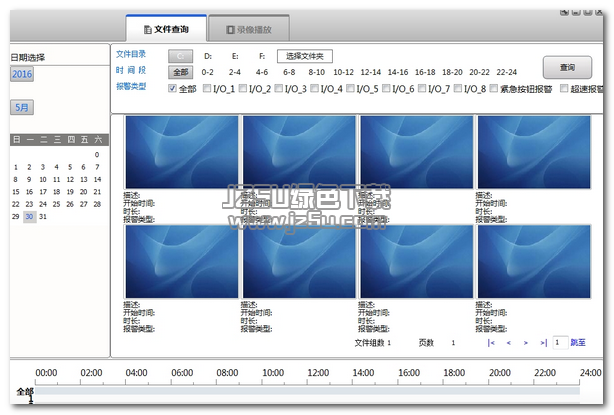
Task: Focus the page number input field
Action: click(x=560, y=343)
